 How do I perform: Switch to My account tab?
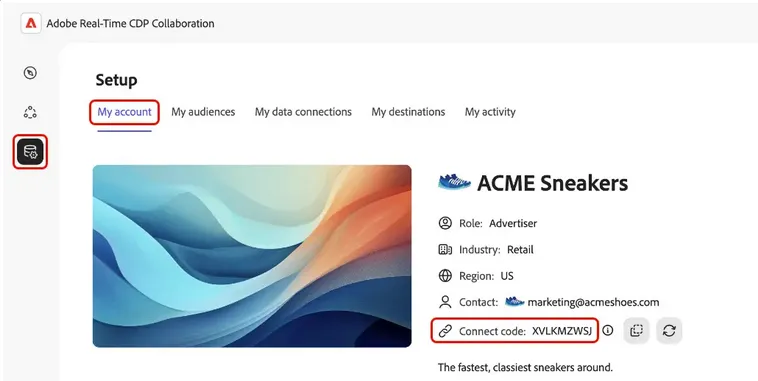(x=124, y=112)
